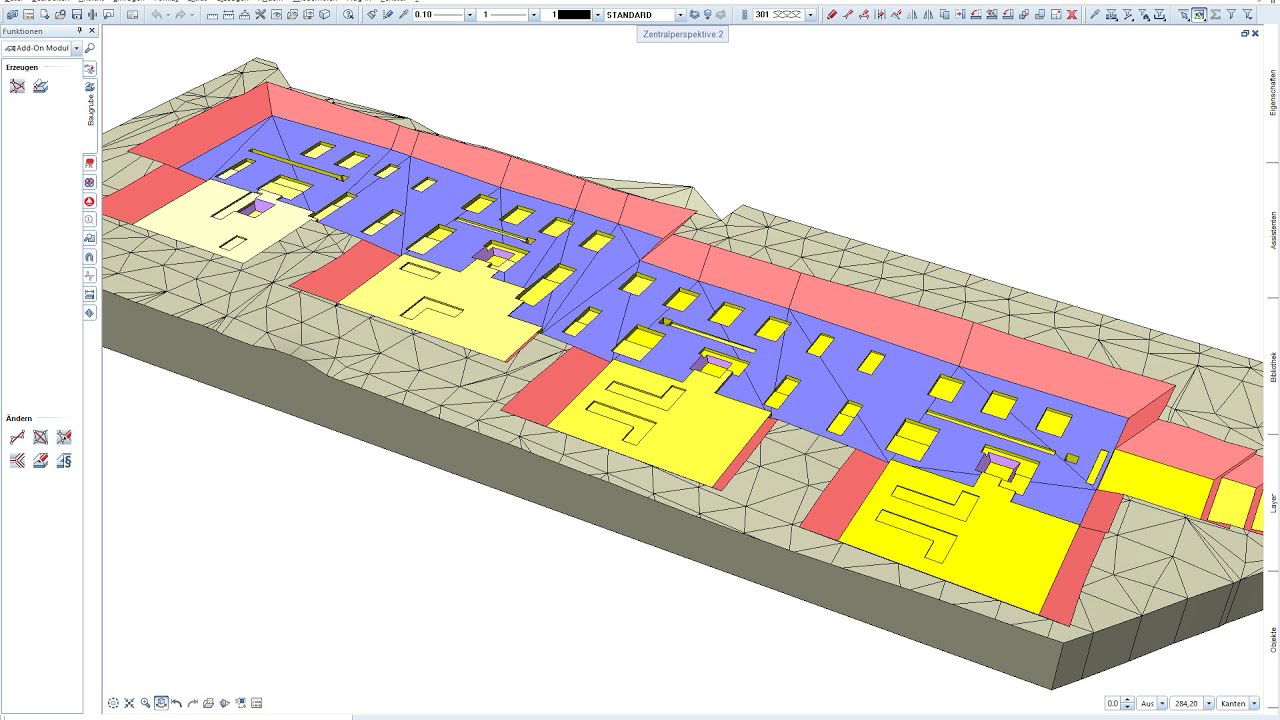Click the Redo arrow button
Image resolution: width=1280 pixels, height=720 pixels.
tap(181, 15)
